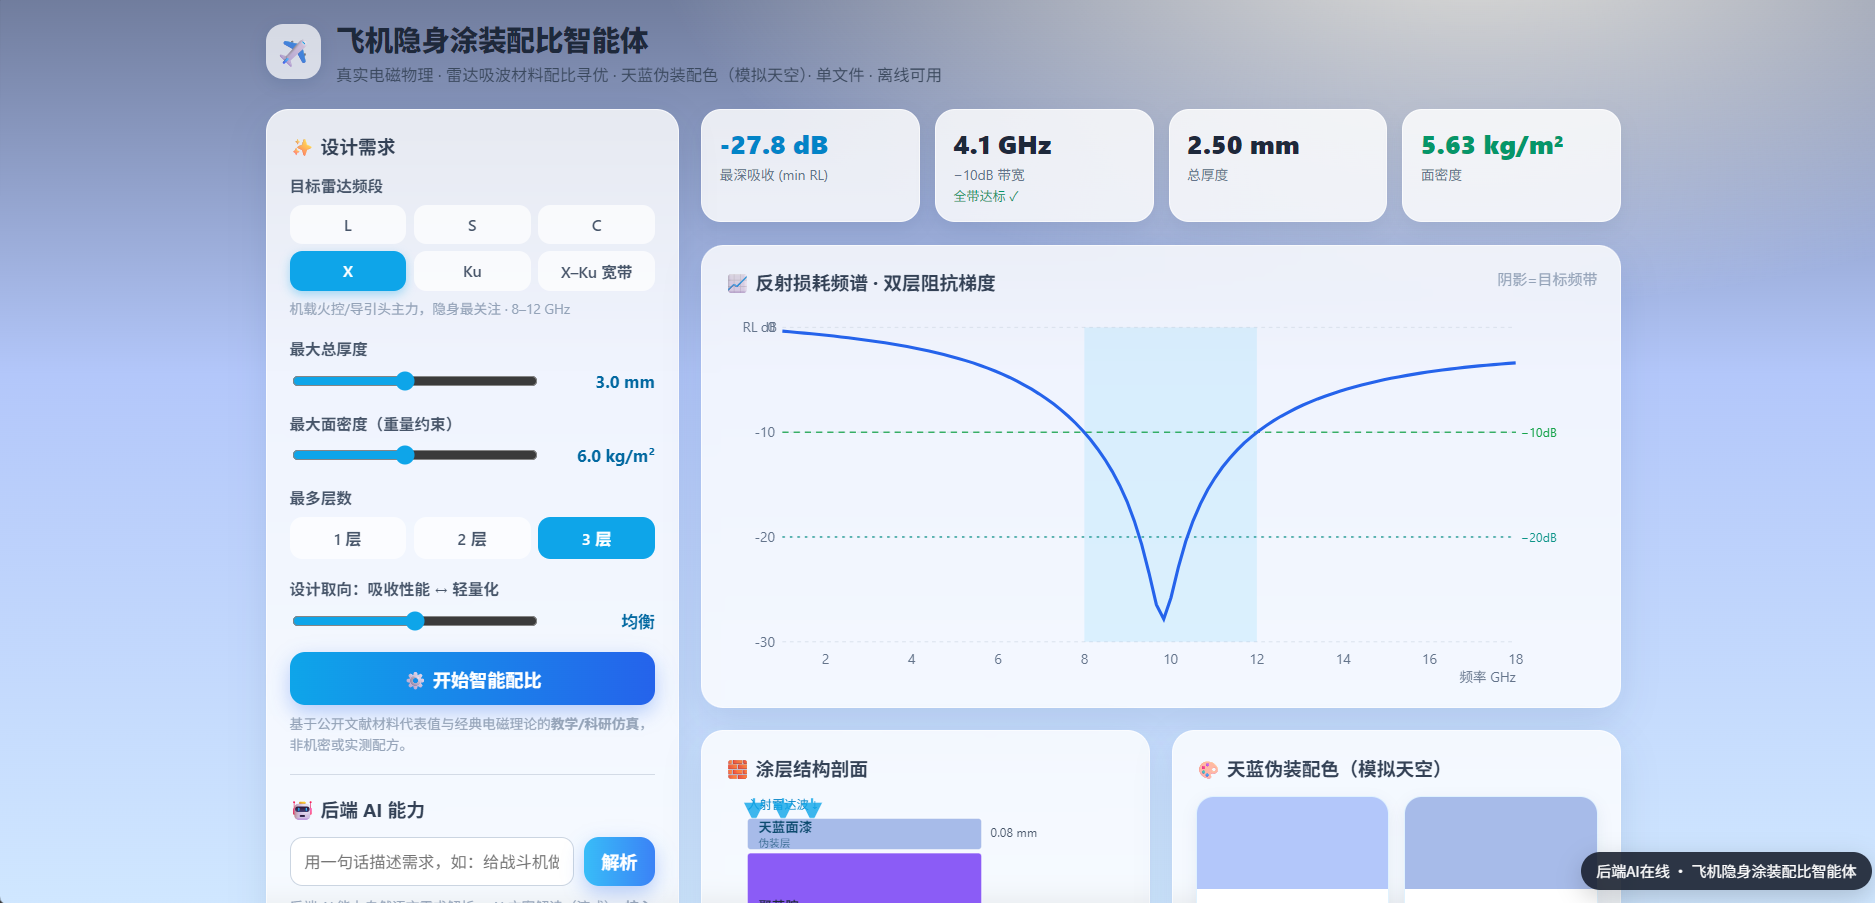The image size is (1875, 903).
Task: Start the 开始智能配比 optimization
Action: pos(472,679)
